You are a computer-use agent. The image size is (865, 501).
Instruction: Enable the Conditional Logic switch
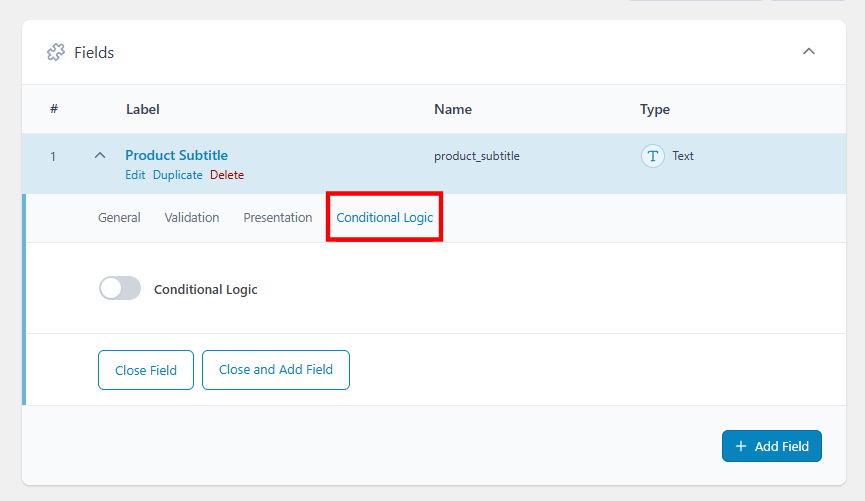(x=120, y=289)
